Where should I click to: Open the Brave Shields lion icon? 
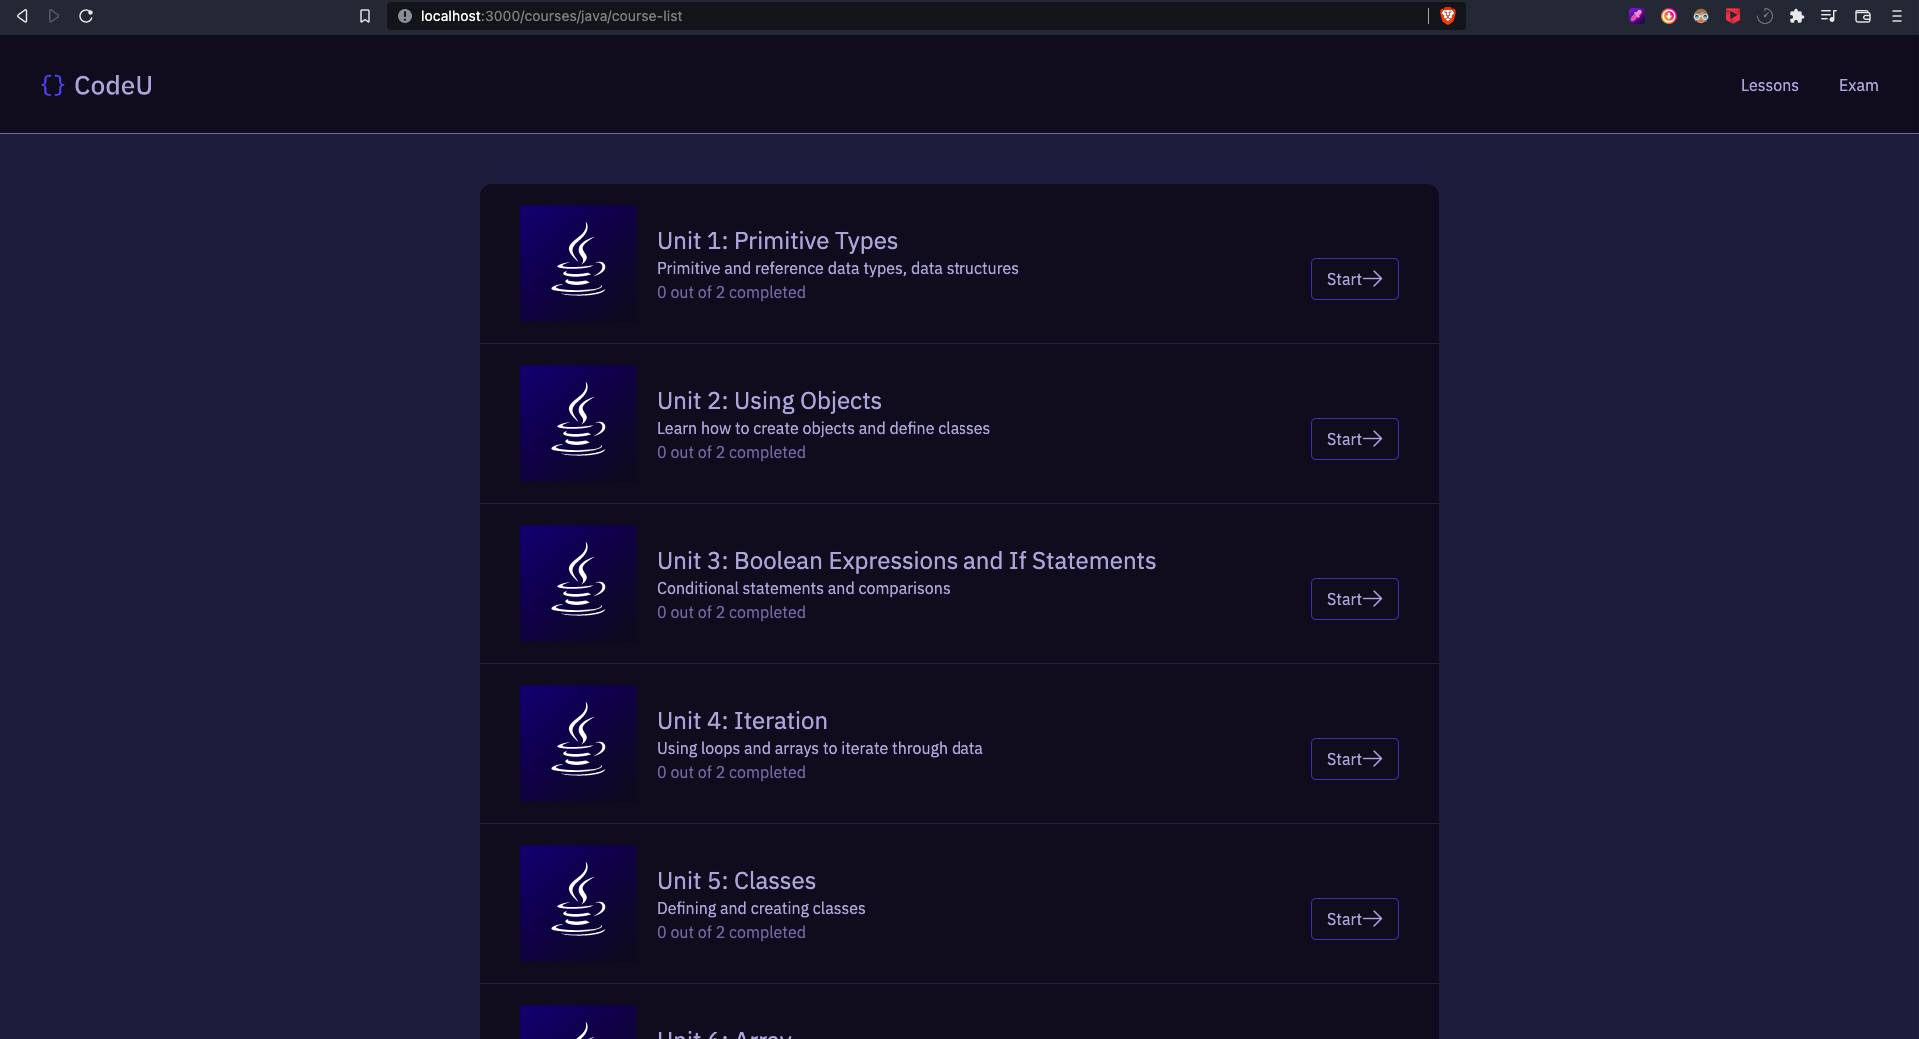tap(1447, 16)
